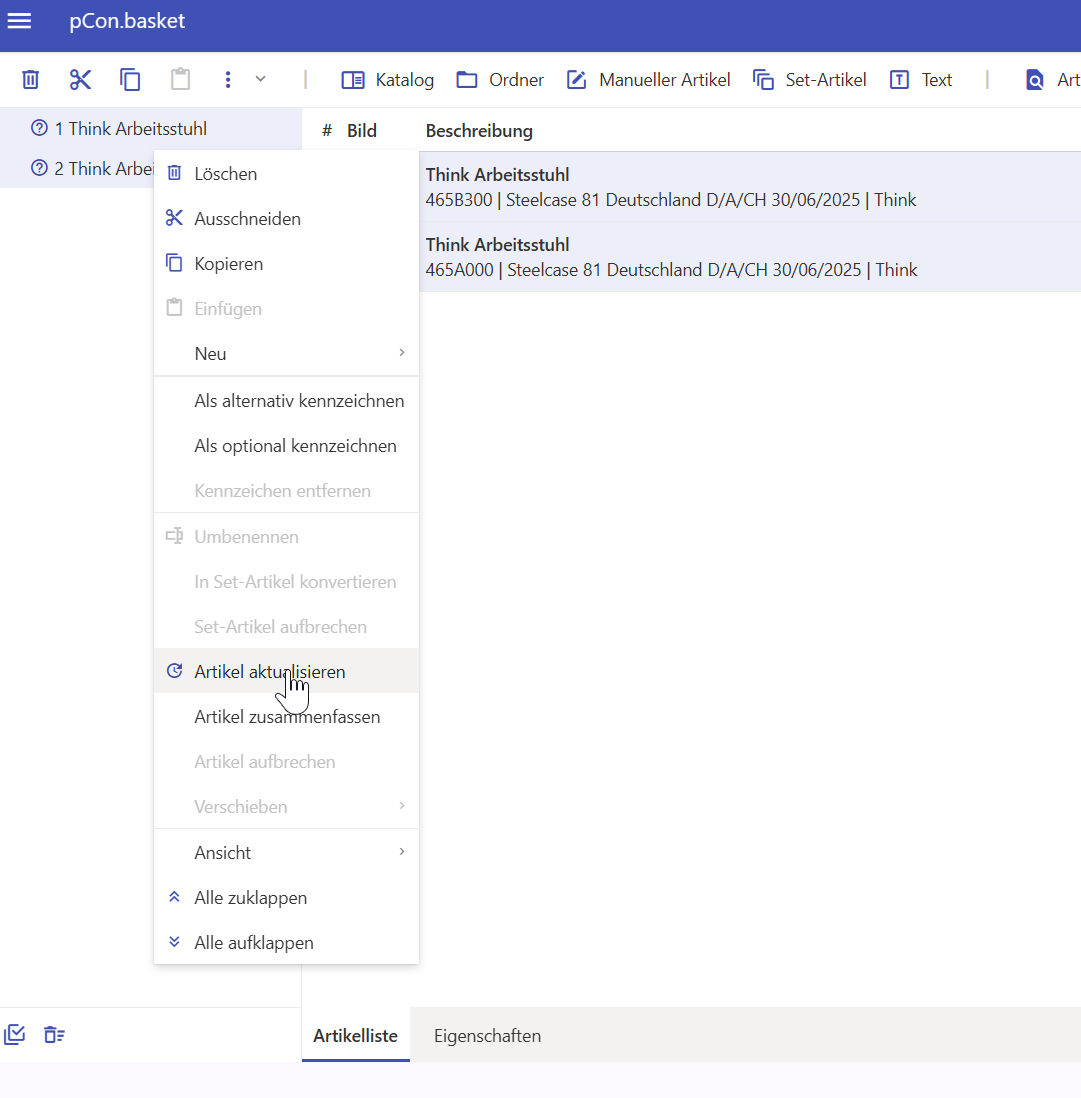This screenshot has width=1081, height=1098.
Task: Choose Artikel zusammenfassen
Action: tap(286, 716)
